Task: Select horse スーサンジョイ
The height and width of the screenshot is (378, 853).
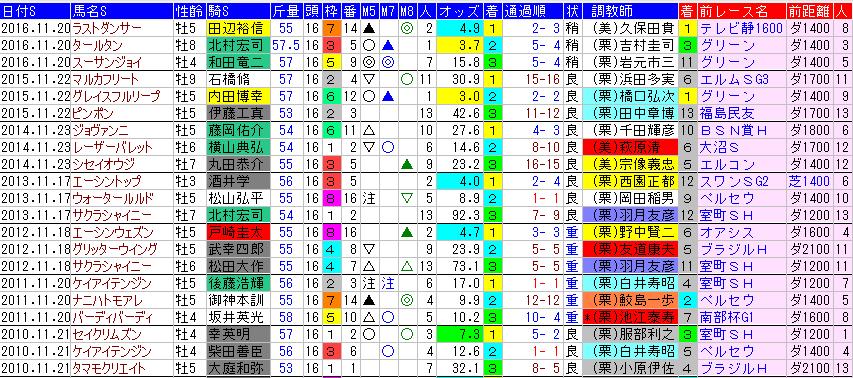Action: (107, 62)
